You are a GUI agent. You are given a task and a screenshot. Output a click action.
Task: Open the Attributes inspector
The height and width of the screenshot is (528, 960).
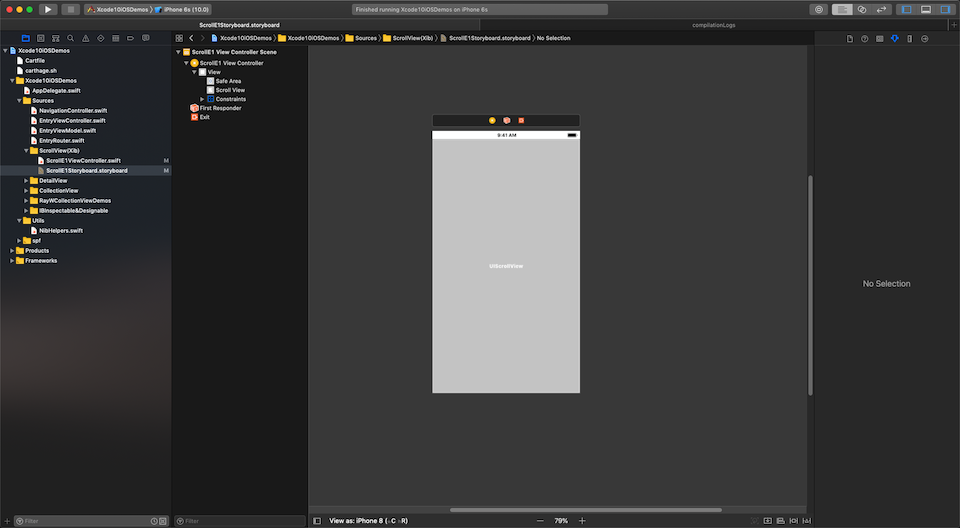pos(894,38)
